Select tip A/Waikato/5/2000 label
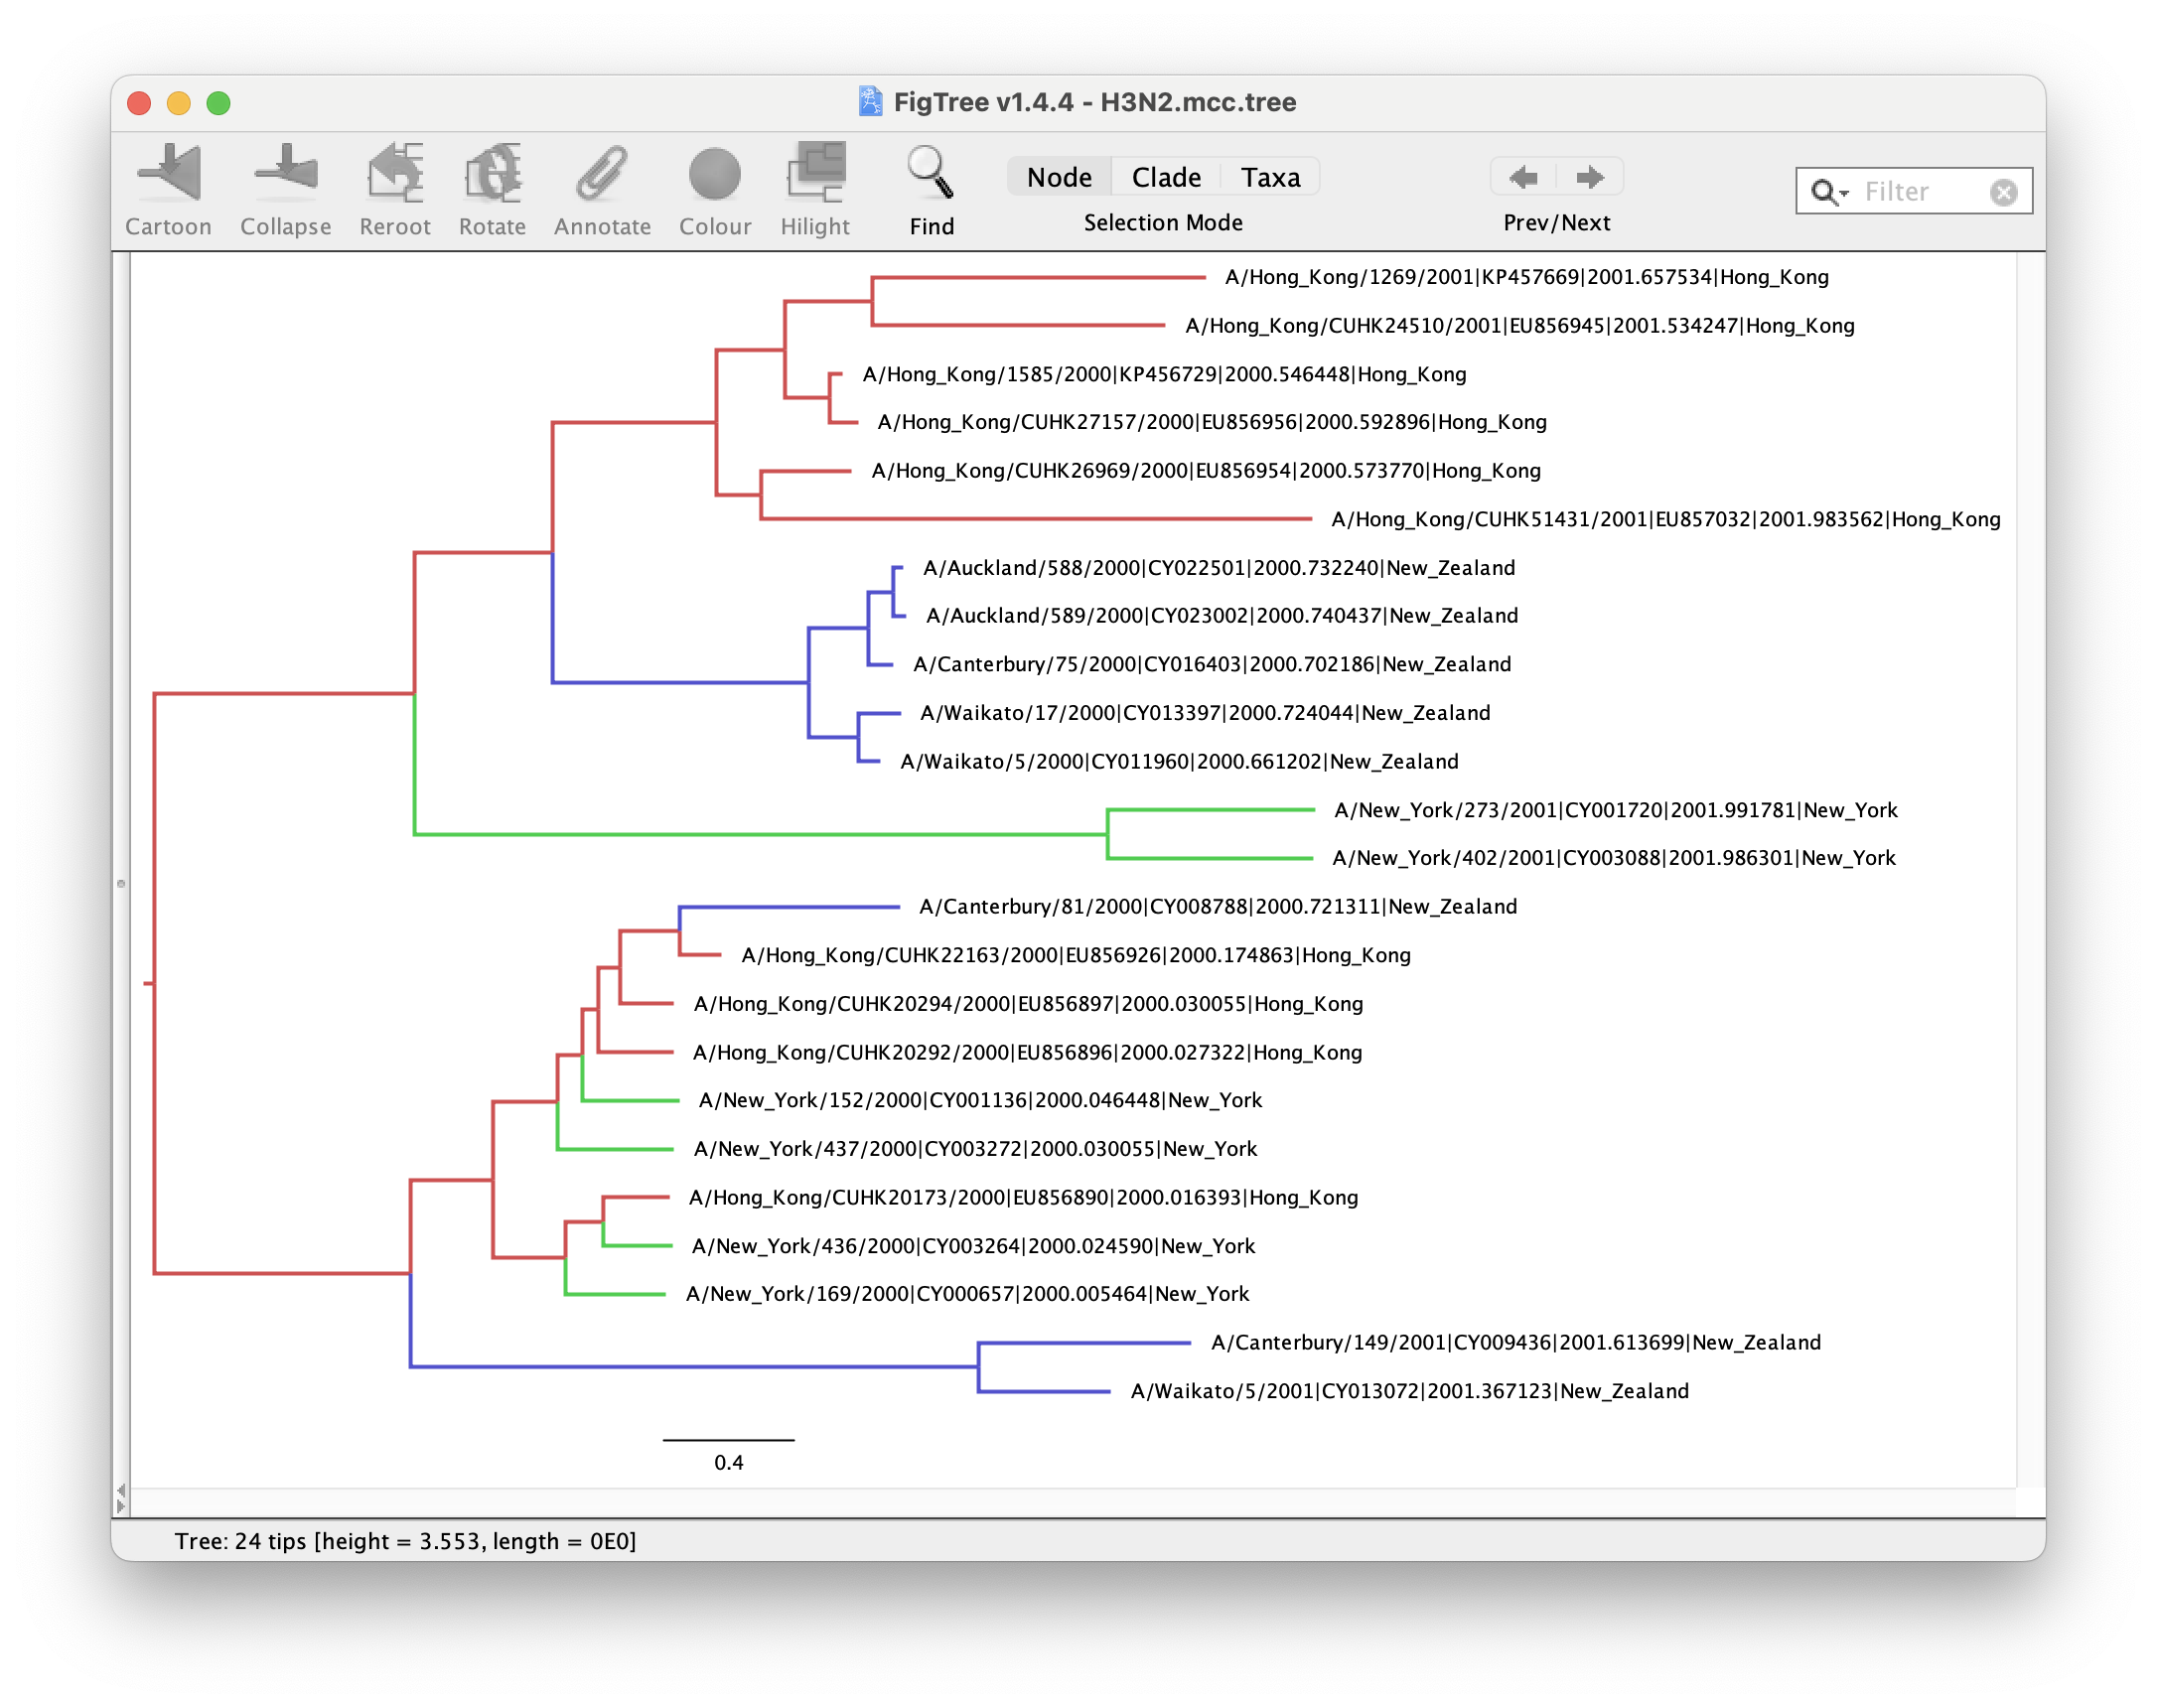This screenshot has height=1708, width=2157. 1179,762
